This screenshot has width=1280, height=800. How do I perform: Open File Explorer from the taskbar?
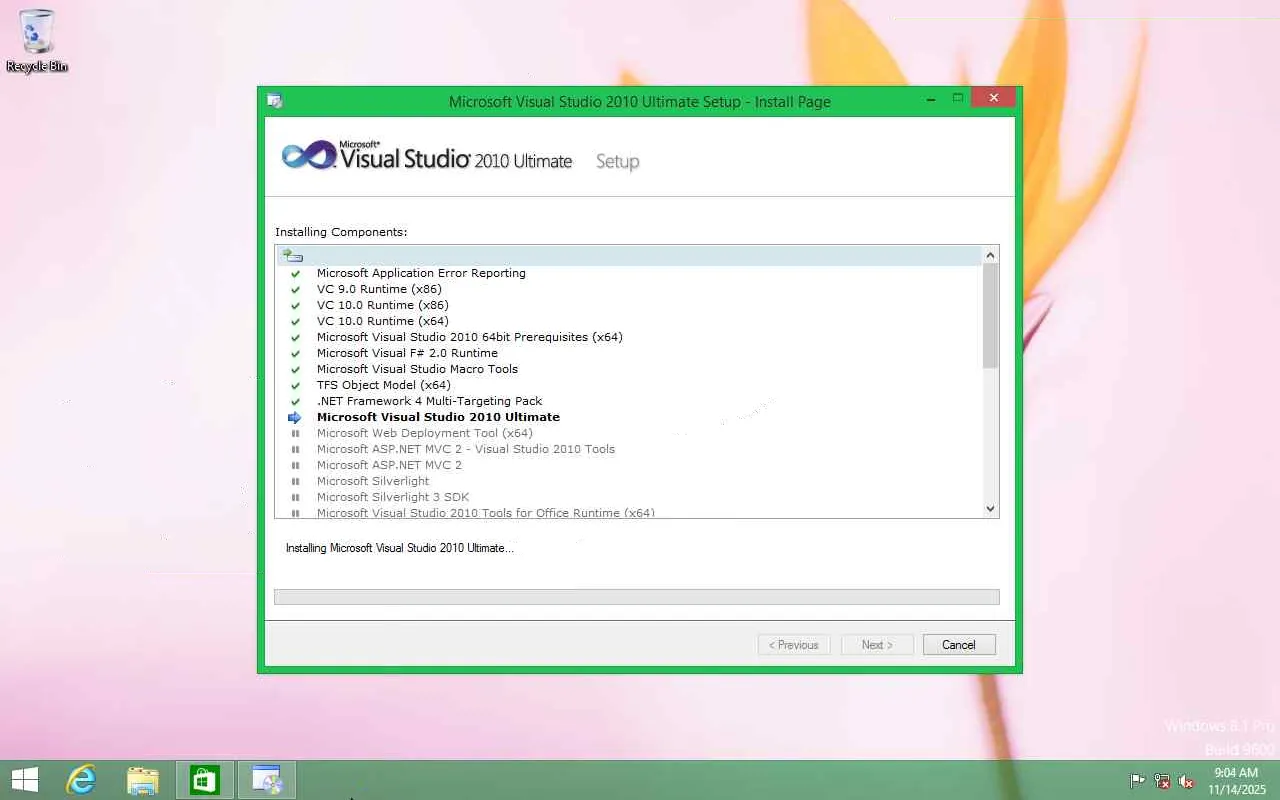[x=143, y=780]
